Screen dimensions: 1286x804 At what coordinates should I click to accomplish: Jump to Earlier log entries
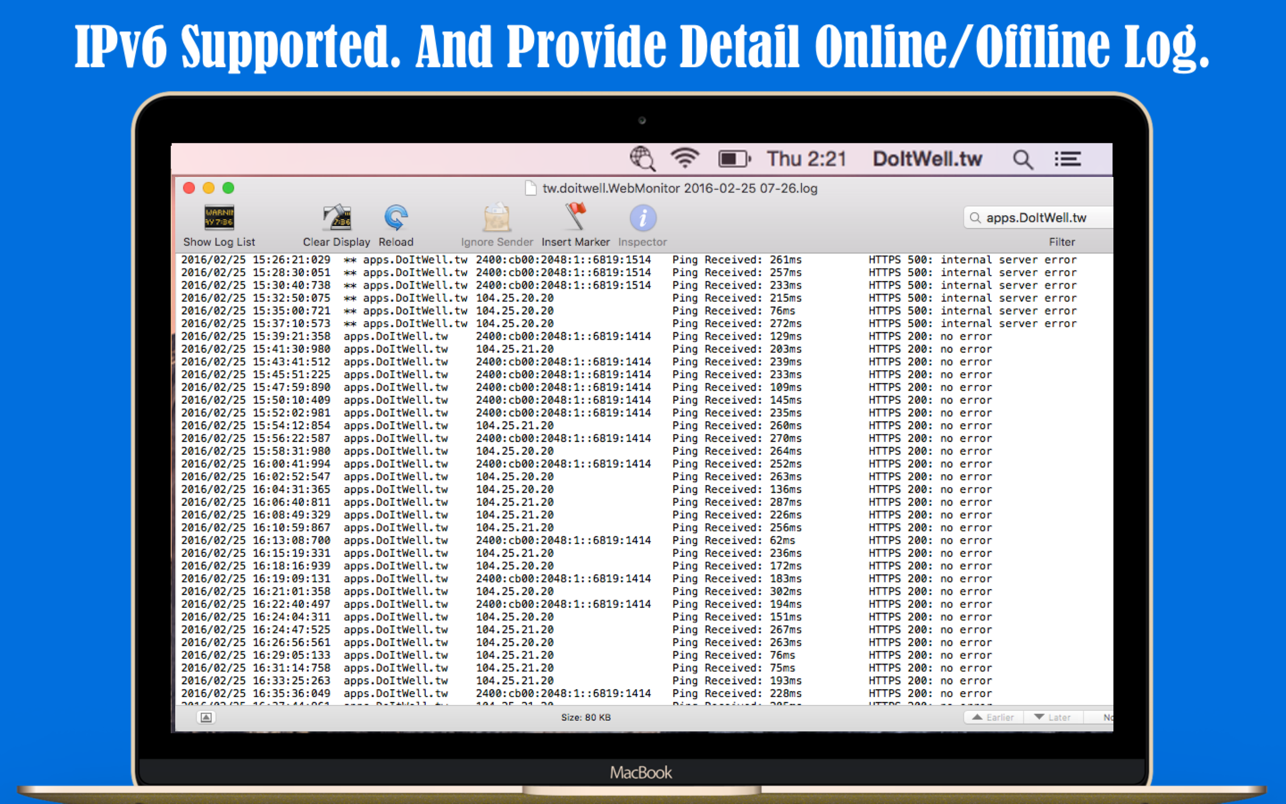993,717
